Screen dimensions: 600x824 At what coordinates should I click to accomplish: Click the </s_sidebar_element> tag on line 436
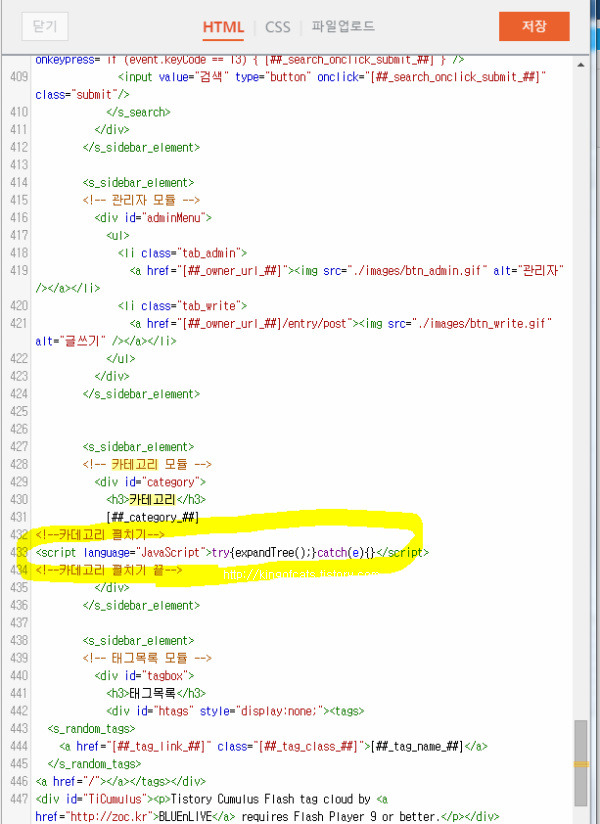tap(141, 605)
